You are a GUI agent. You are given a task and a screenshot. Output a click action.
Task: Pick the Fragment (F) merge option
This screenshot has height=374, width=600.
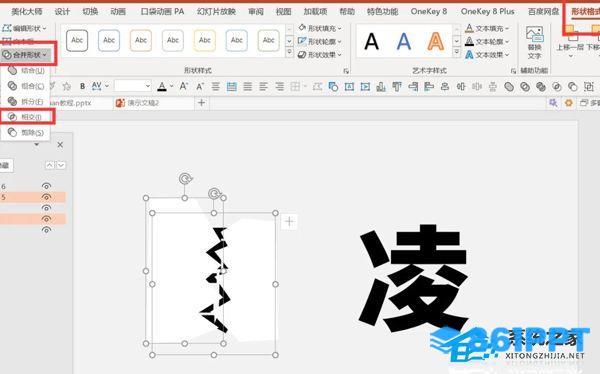coord(26,101)
